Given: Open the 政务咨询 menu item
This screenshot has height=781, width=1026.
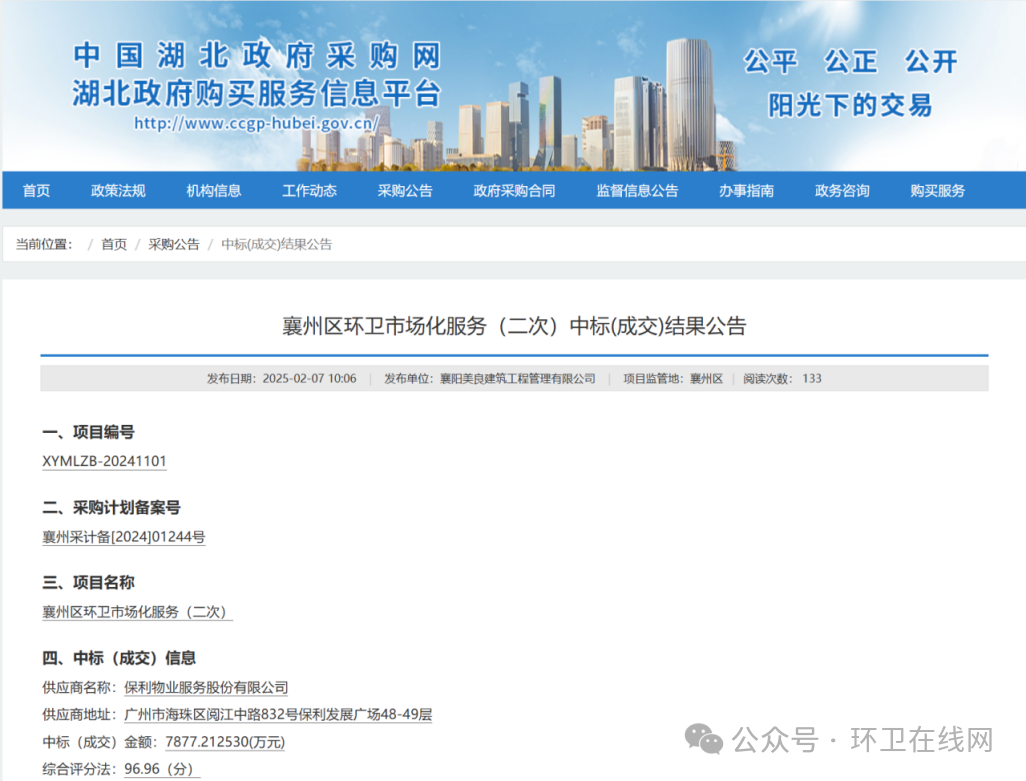Looking at the screenshot, I should (x=841, y=190).
